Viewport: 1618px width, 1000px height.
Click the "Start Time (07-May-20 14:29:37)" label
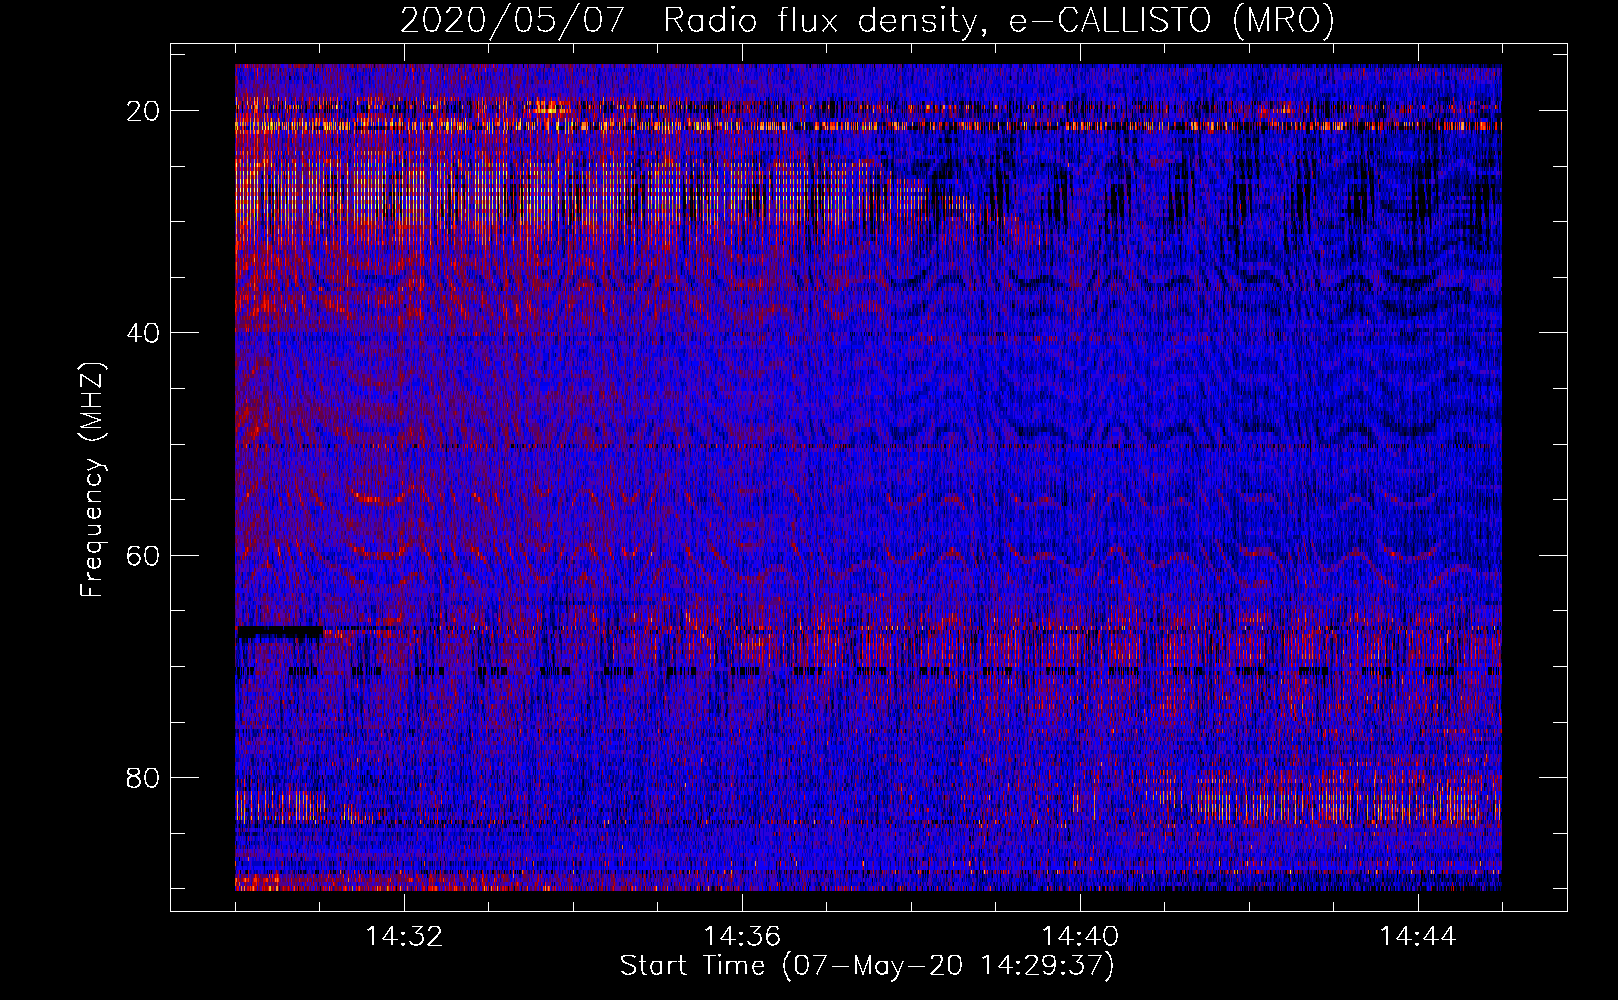[x=867, y=966]
